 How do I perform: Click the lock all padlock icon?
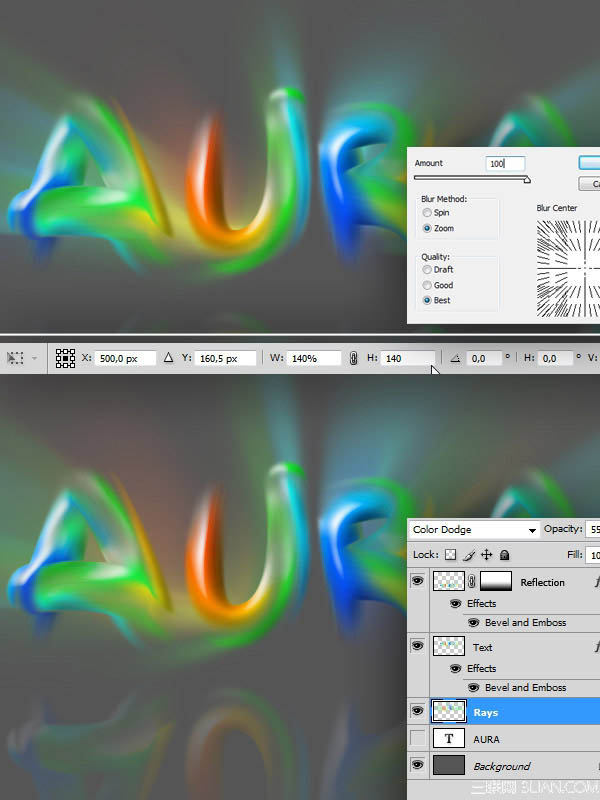505,555
